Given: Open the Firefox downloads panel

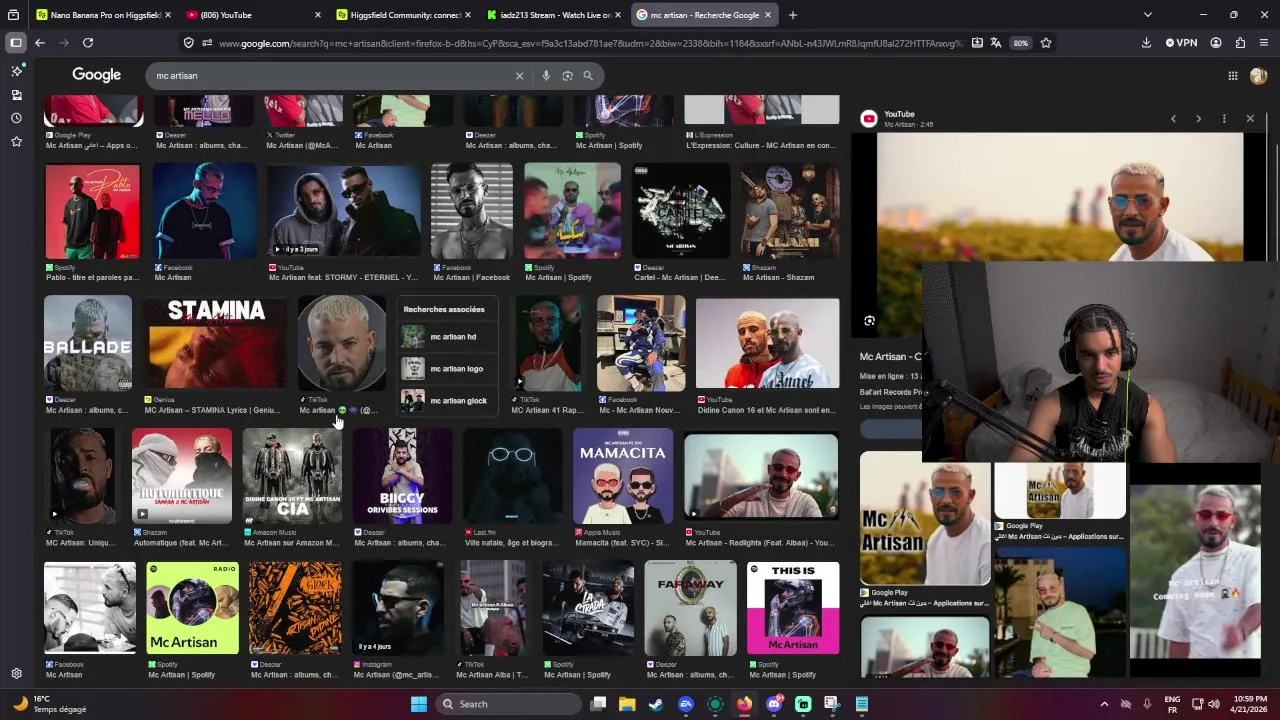Looking at the screenshot, I should pos(1146,43).
